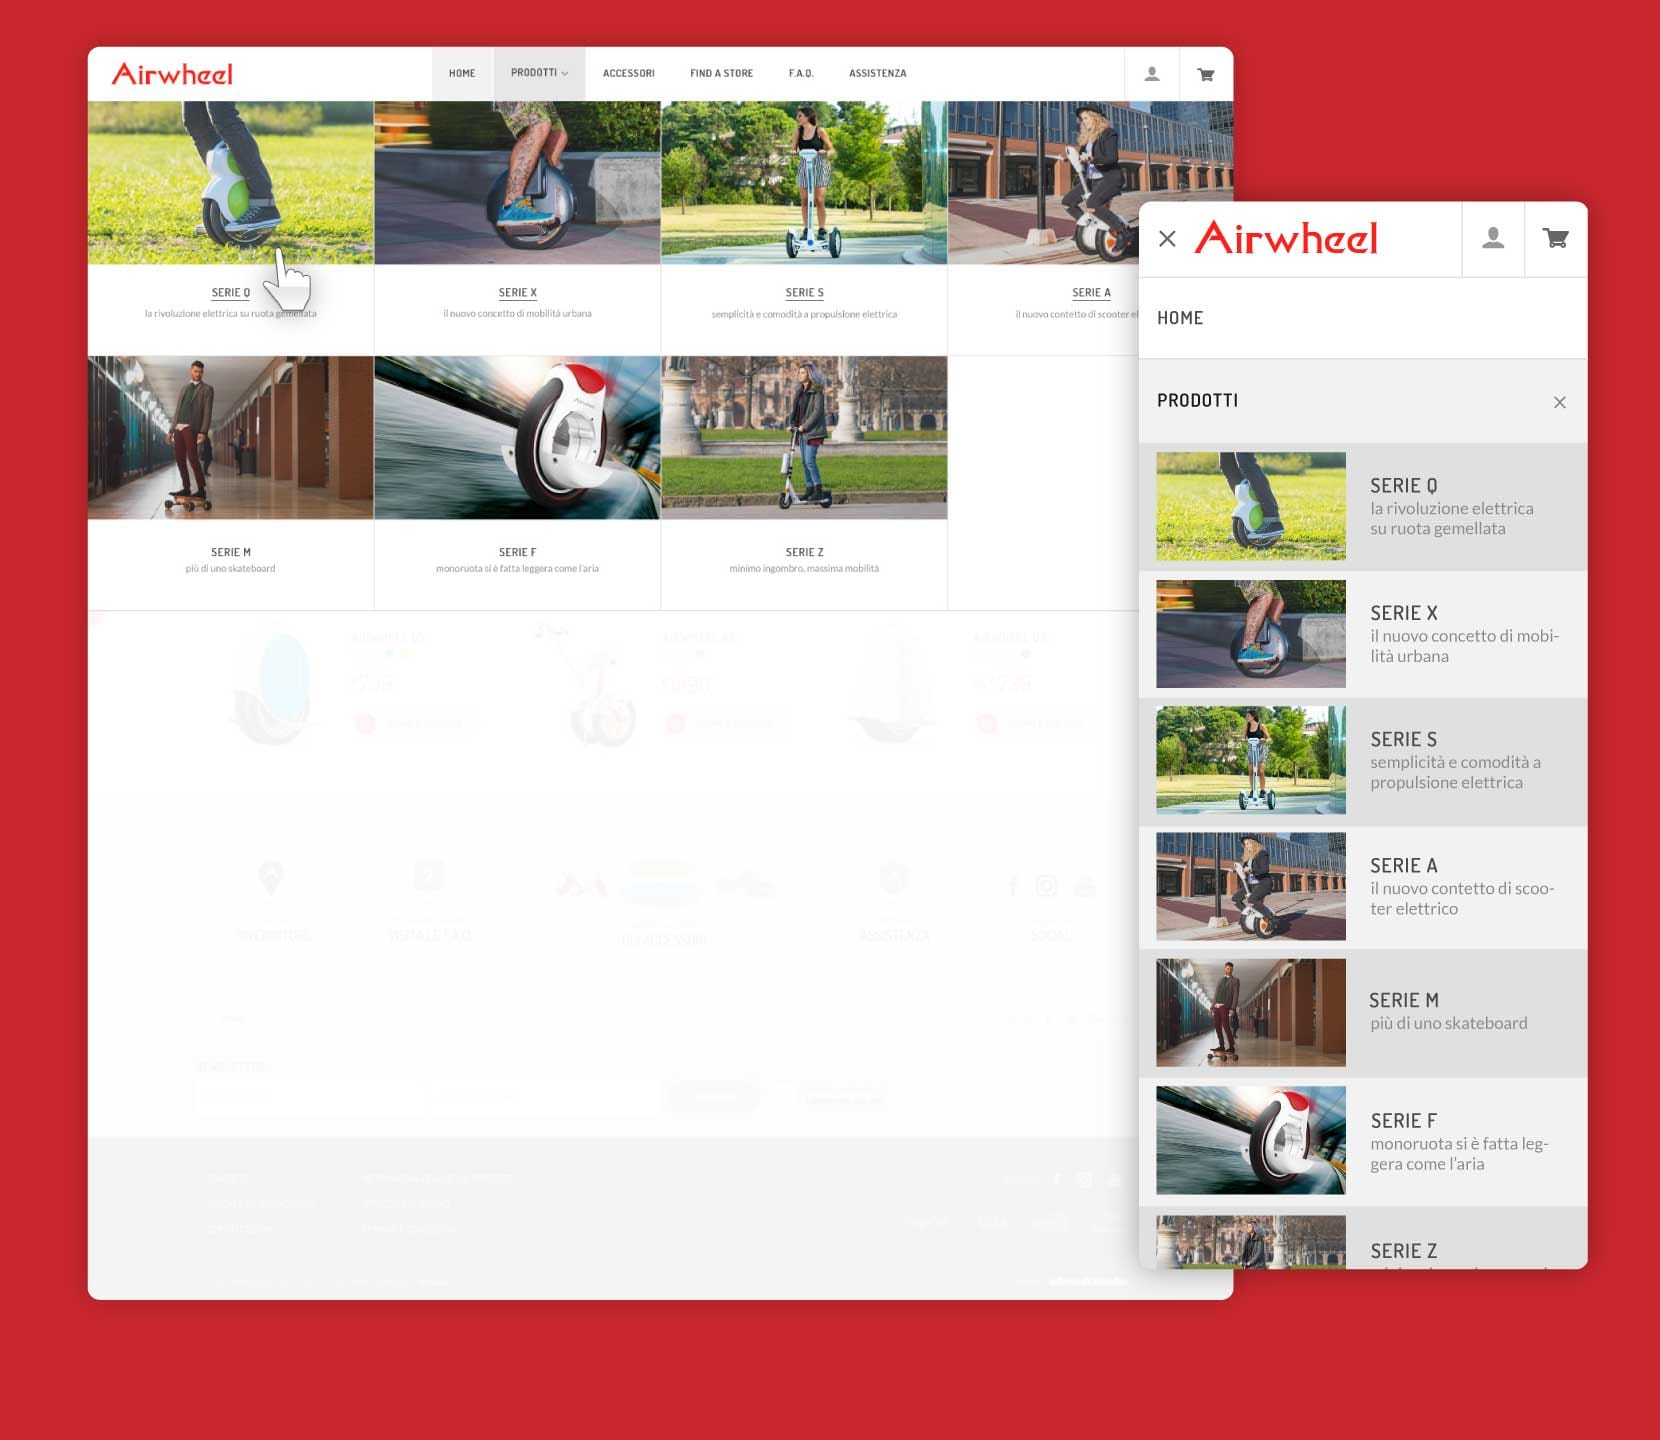Screen dimensions: 1660x1440
Task: Select SERIE X thumbnail in mobile menu
Action: click(1250, 634)
